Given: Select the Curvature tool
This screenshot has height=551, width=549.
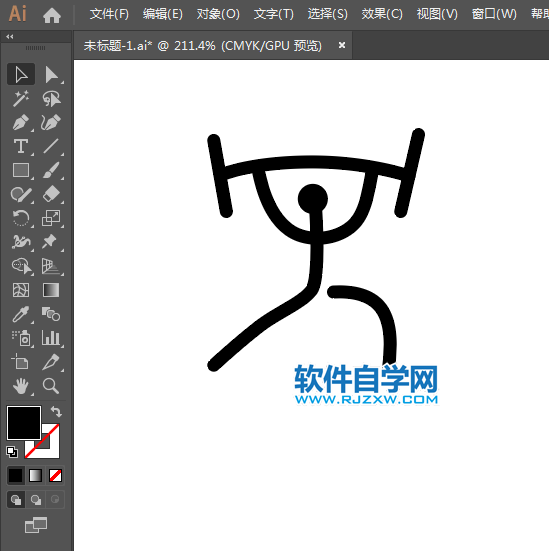Looking at the screenshot, I should point(51,122).
